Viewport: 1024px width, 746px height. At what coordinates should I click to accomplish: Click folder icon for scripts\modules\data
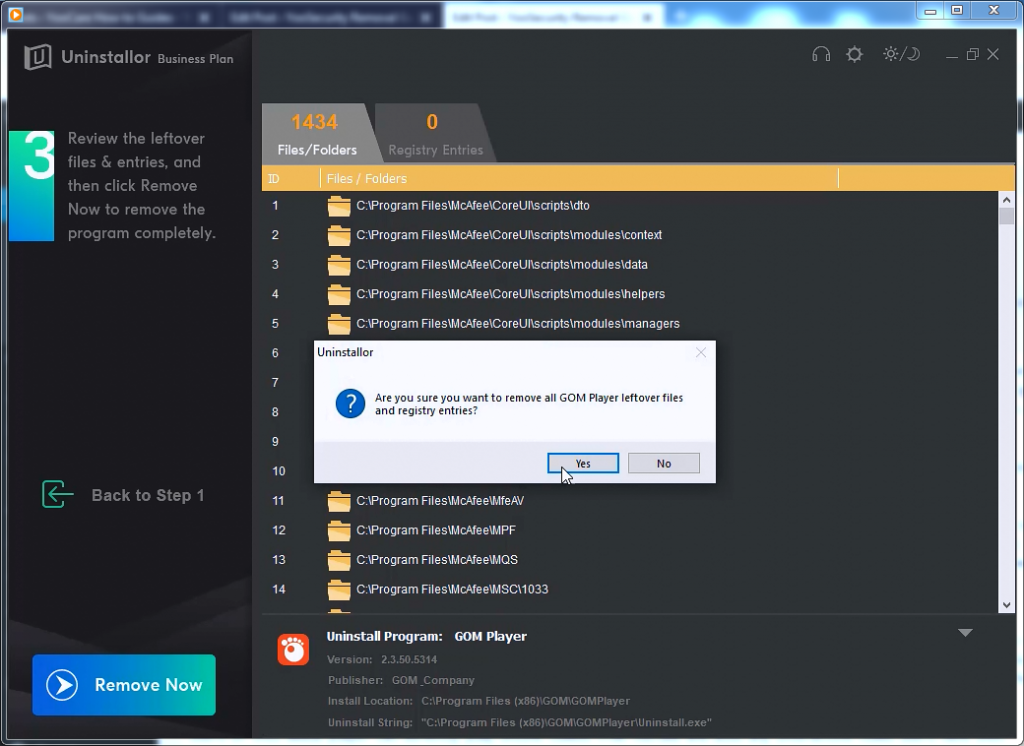coord(339,265)
